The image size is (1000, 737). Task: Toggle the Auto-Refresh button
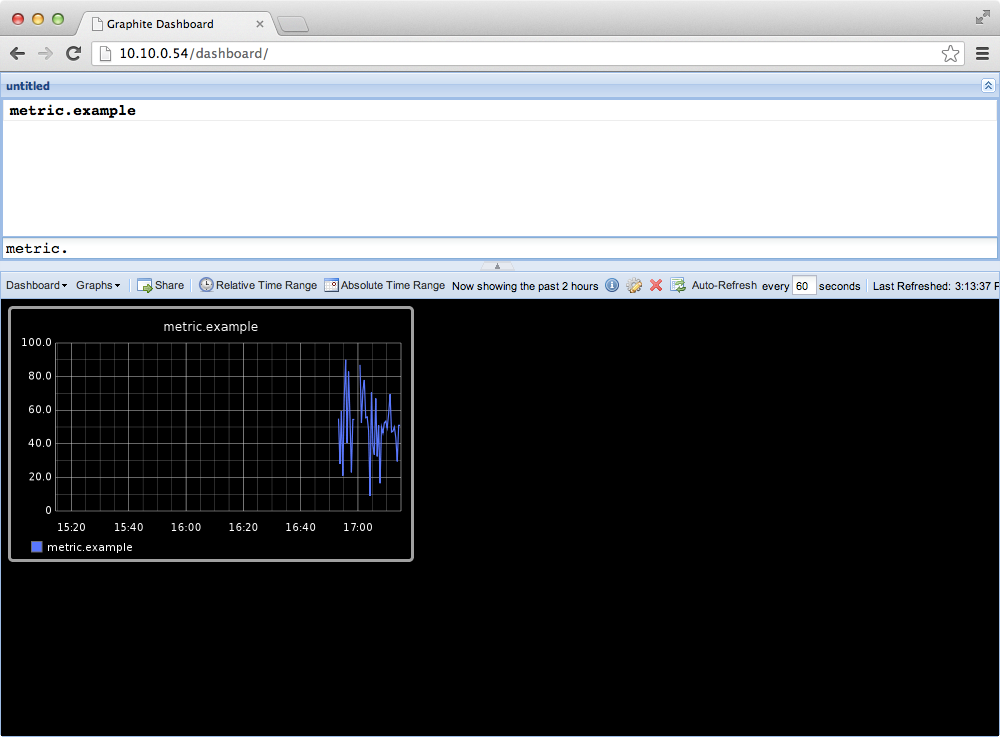pos(724,286)
